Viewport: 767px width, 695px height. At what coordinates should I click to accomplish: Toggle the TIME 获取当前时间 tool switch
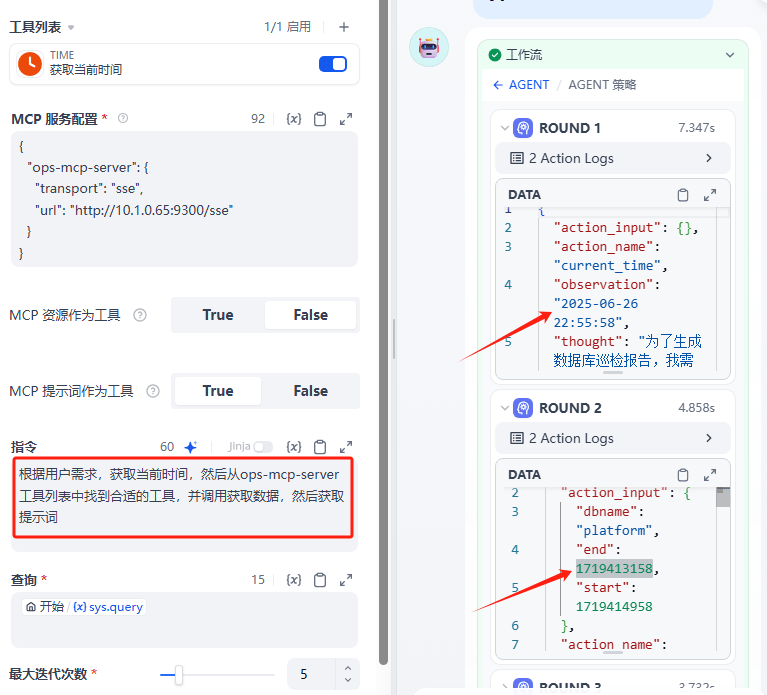coord(332,64)
